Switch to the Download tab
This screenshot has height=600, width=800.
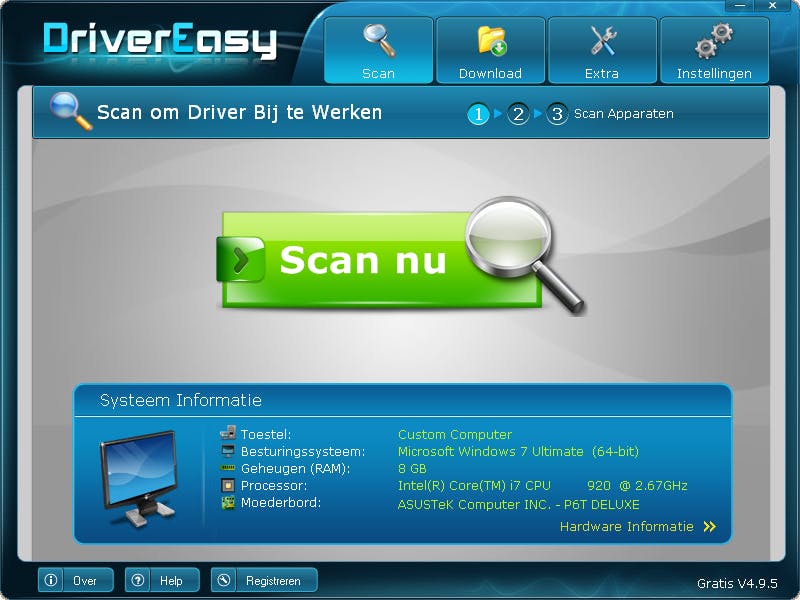pos(490,50)
